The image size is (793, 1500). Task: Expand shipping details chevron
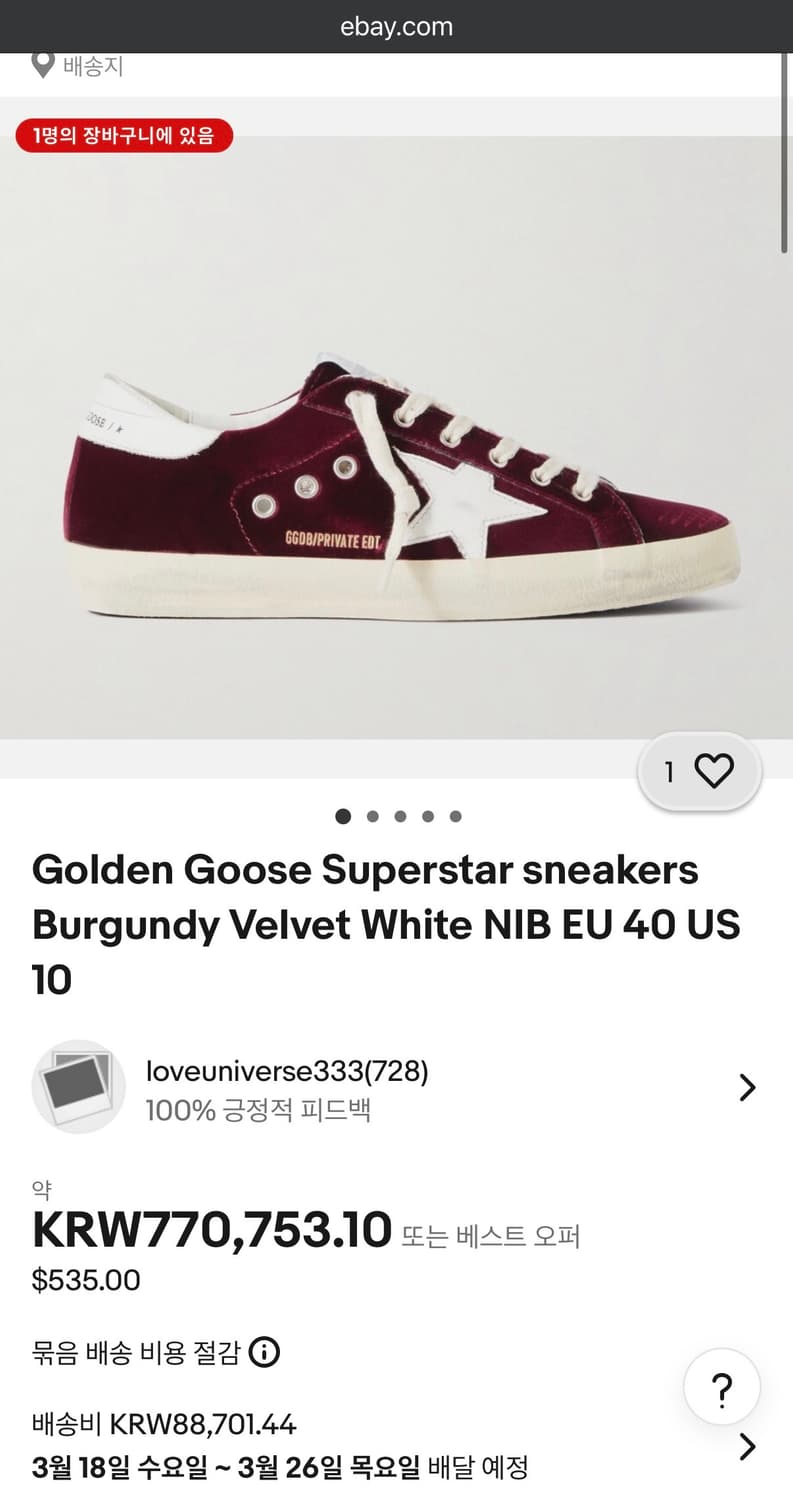[747, 1446]
